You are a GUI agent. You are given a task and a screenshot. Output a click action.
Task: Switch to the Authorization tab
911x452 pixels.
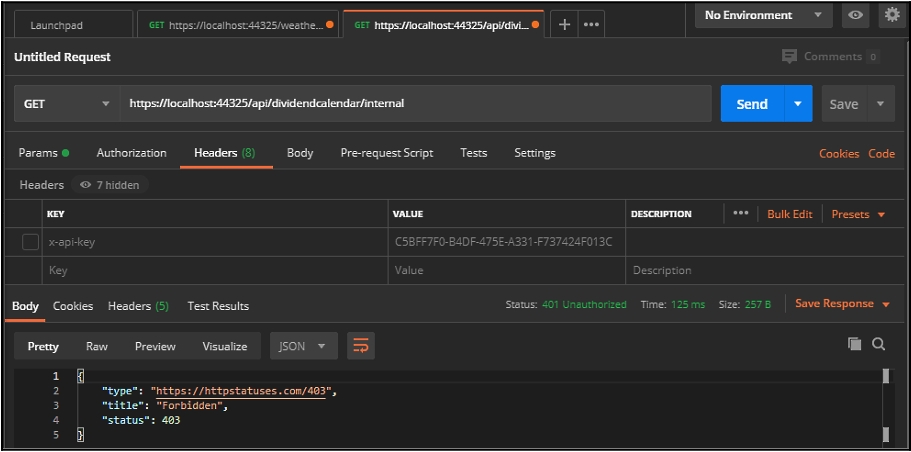131,153
